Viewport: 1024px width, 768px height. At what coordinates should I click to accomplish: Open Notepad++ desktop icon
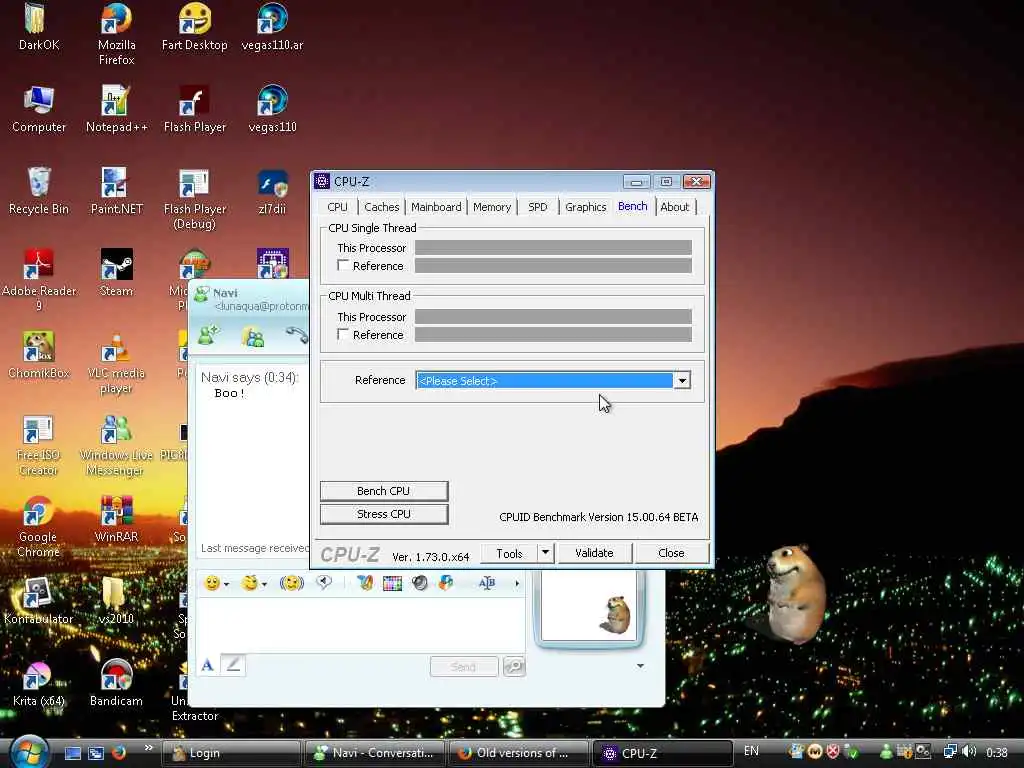point(116,108)
